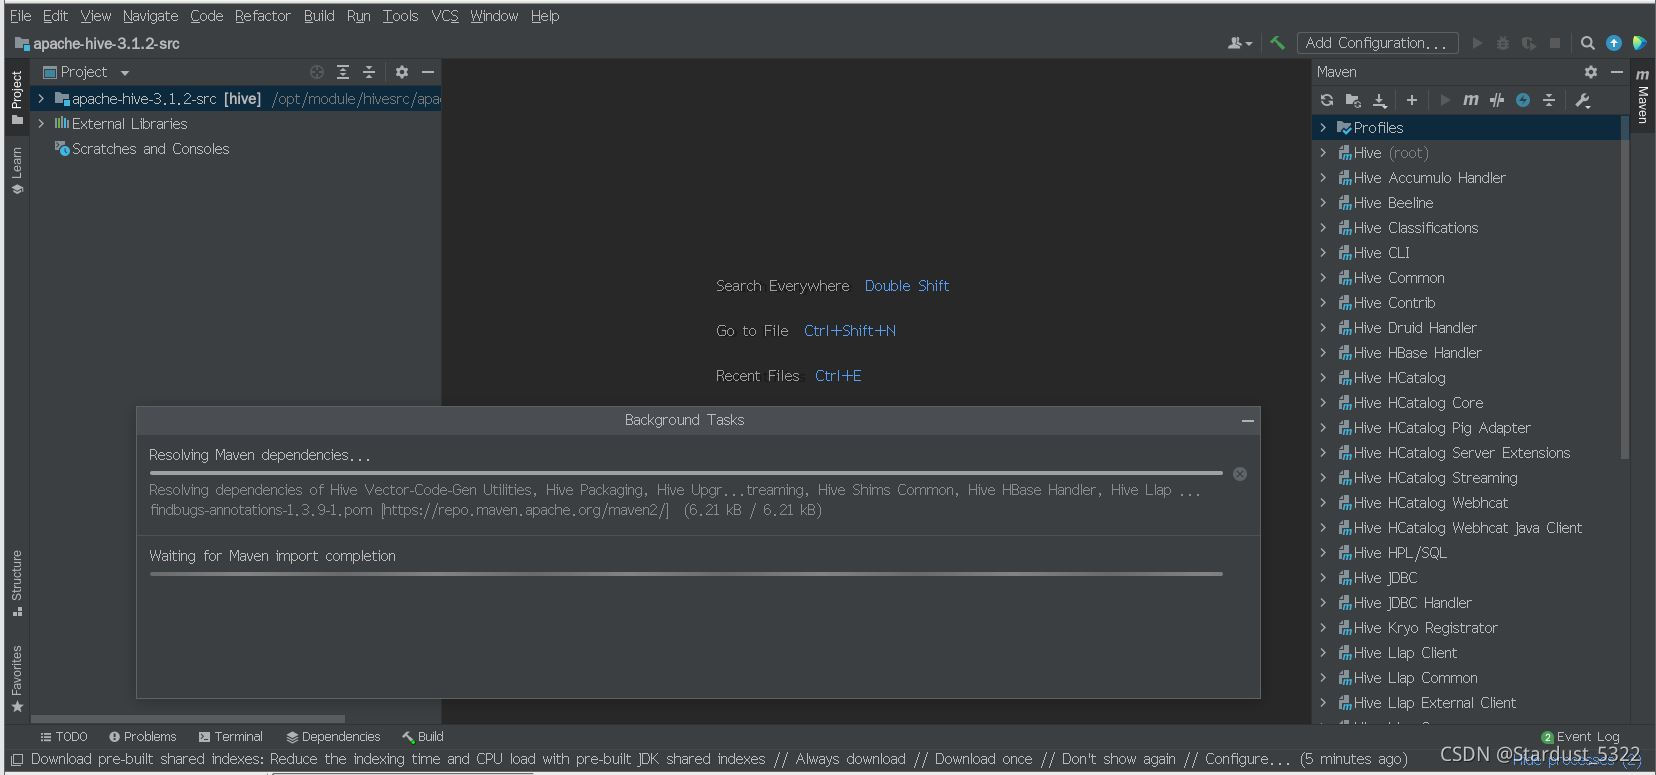Expand Hive JDBC Maven module

point(1323,578)
